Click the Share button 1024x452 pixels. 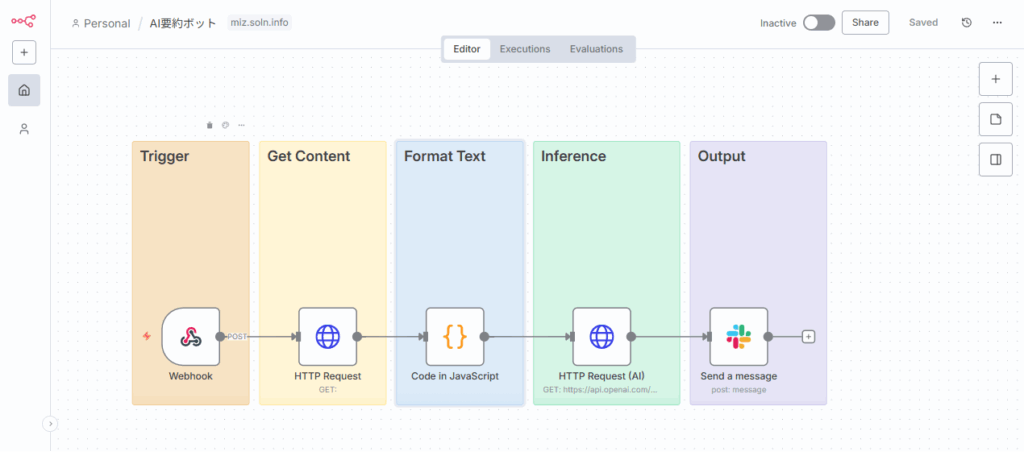[865, 23]
